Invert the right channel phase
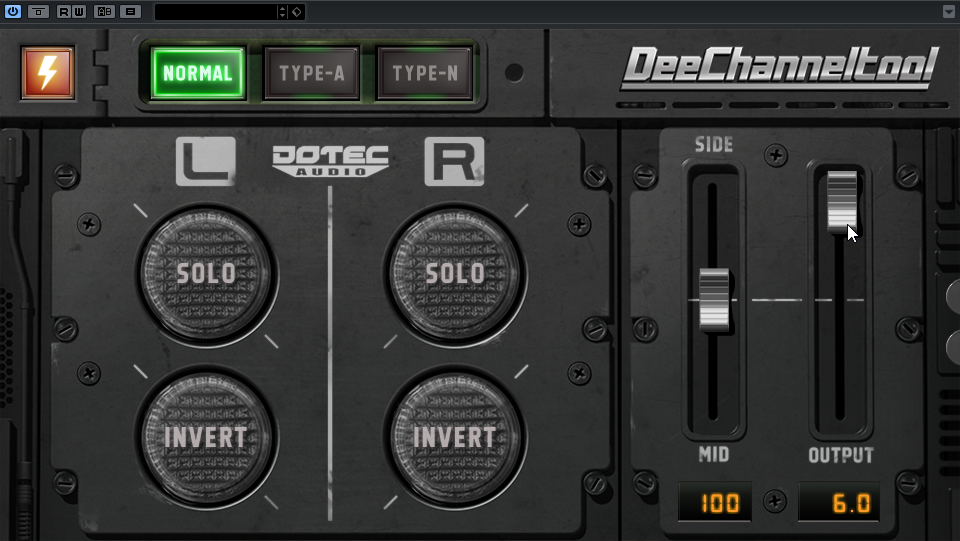Viewport: 960px width, 541px height. (455, 438)
